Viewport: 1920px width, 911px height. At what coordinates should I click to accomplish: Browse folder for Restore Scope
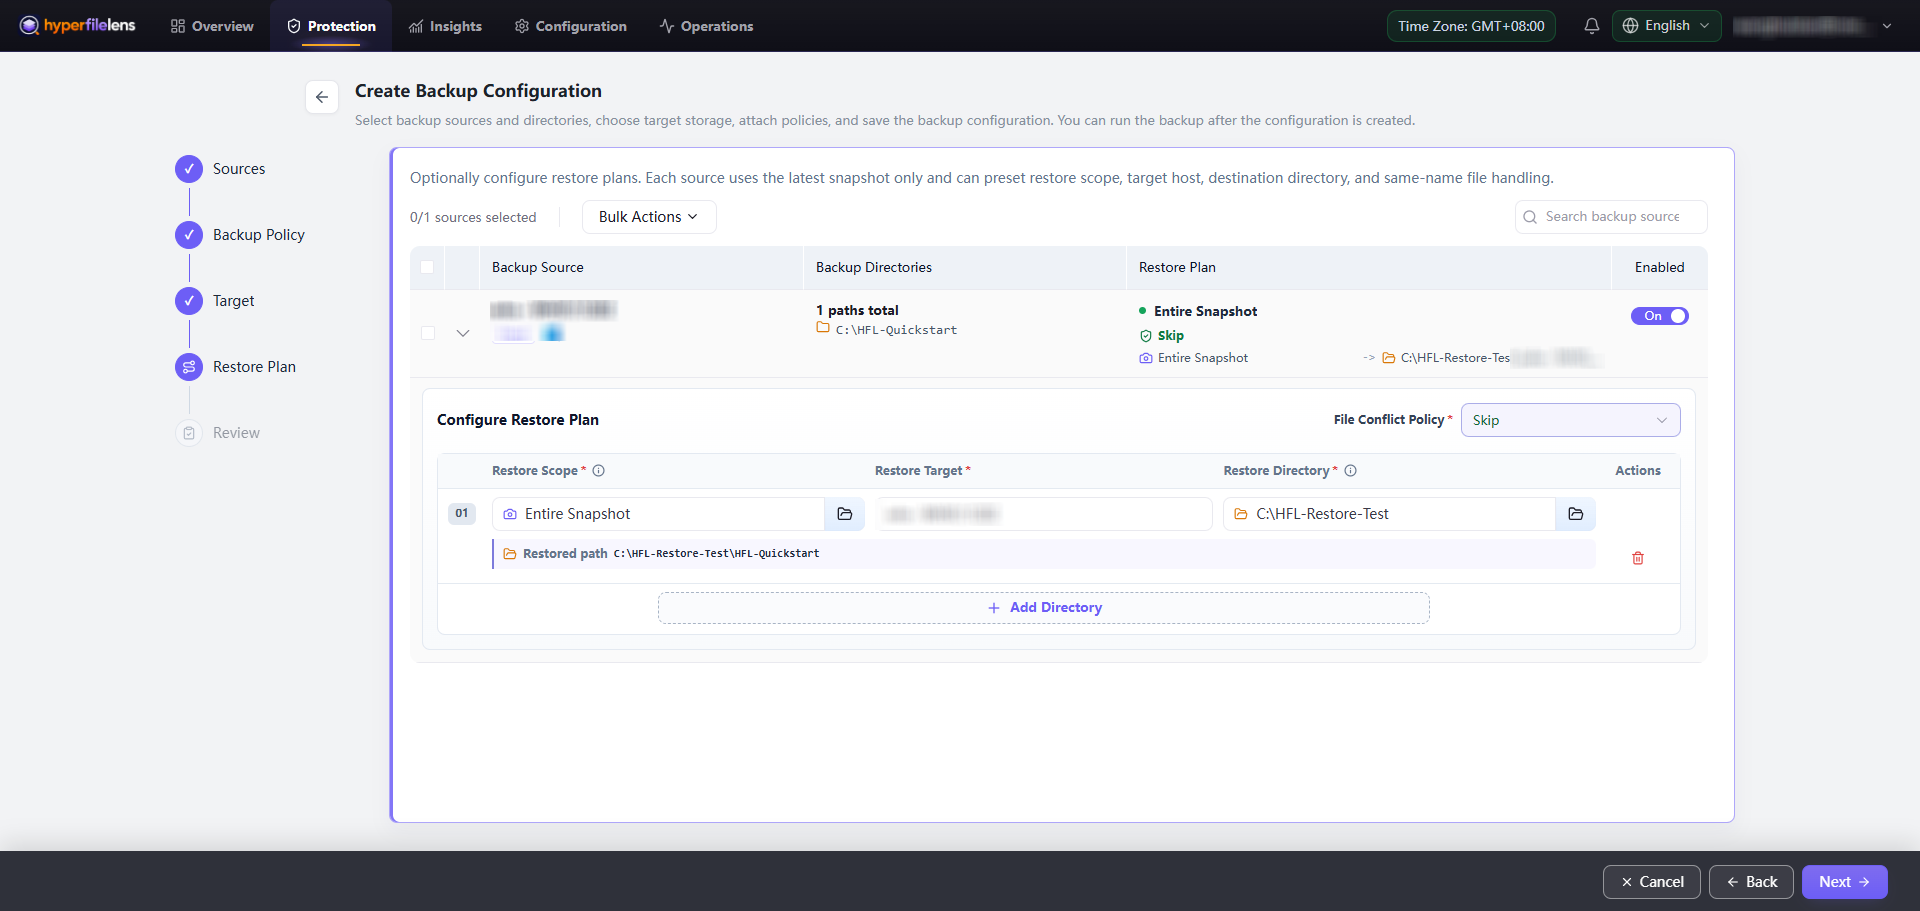coord(845,514)
